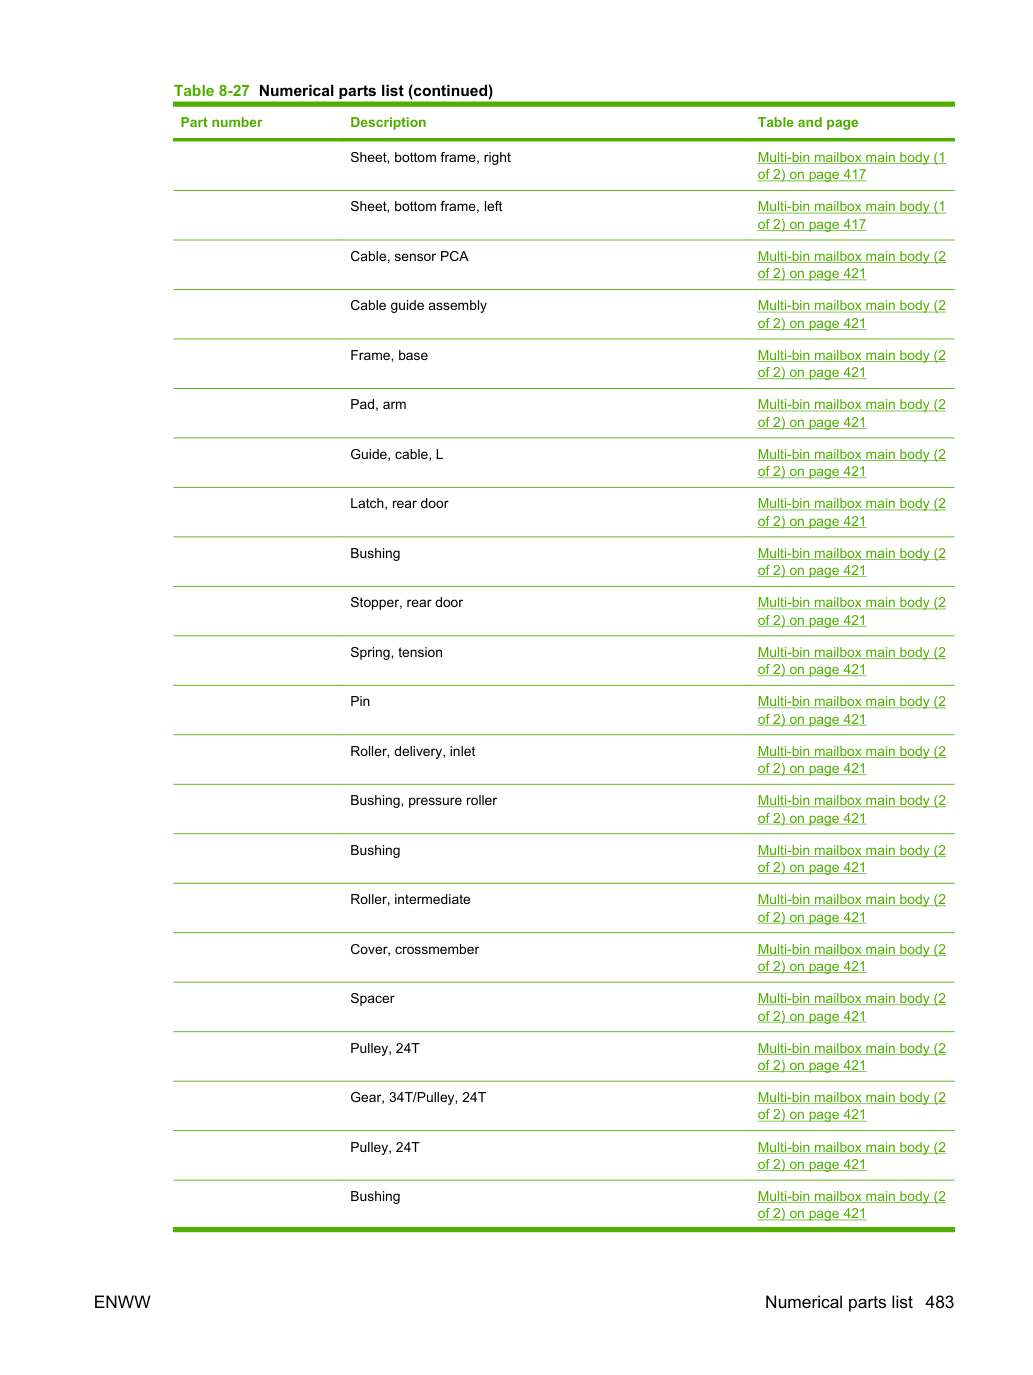Follow the Cable guide assembly page link
The height and width of the screenshot is (1375, 1033).
coord(851,314)
